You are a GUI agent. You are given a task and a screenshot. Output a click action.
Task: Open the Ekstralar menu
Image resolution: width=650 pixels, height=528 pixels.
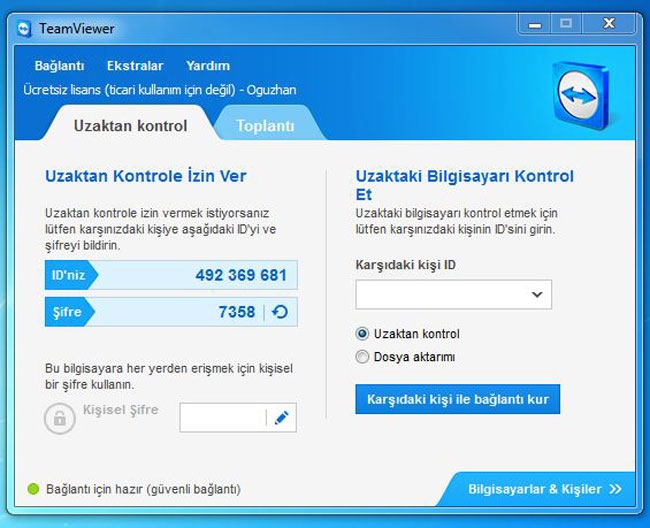coord(135,65)
